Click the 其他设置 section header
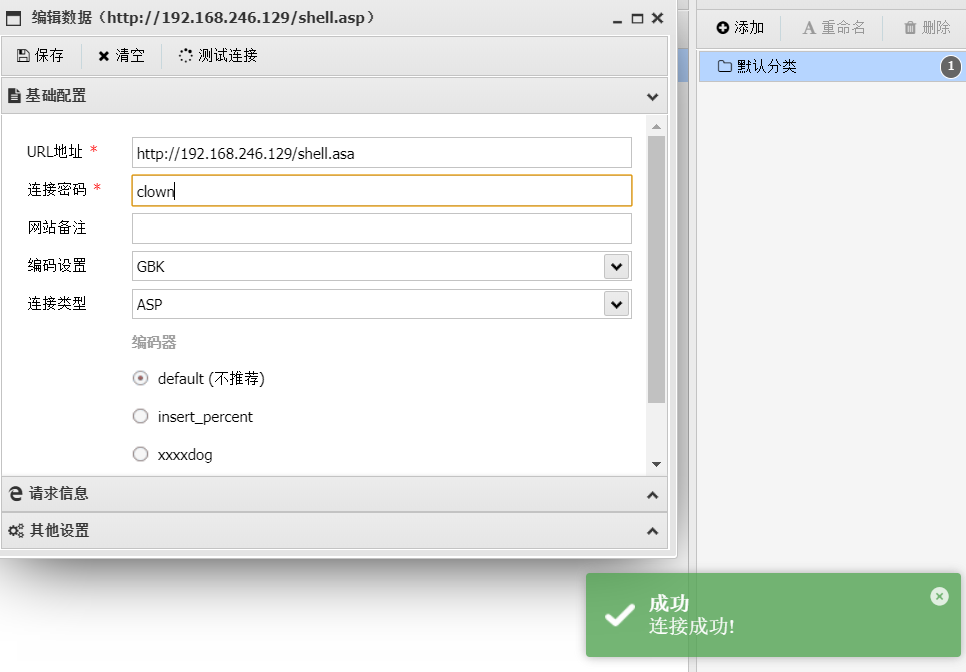Viewport: 966px width, 672px height. [x=335, y=530]
